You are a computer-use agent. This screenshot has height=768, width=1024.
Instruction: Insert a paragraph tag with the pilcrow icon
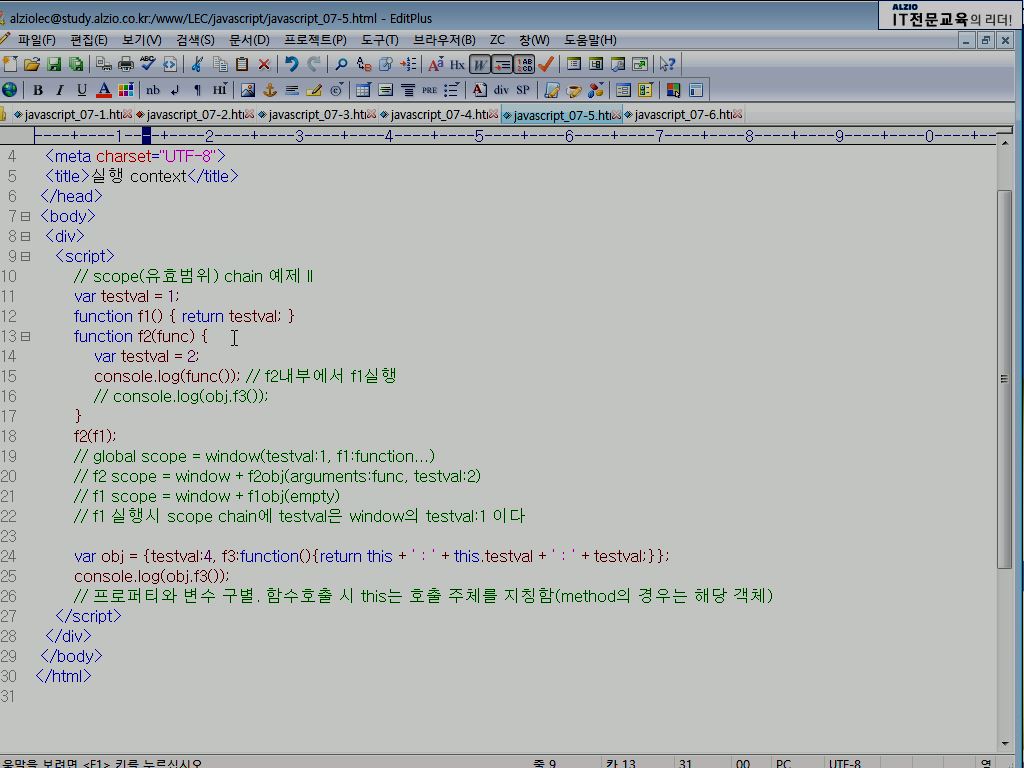click(197, 90)
